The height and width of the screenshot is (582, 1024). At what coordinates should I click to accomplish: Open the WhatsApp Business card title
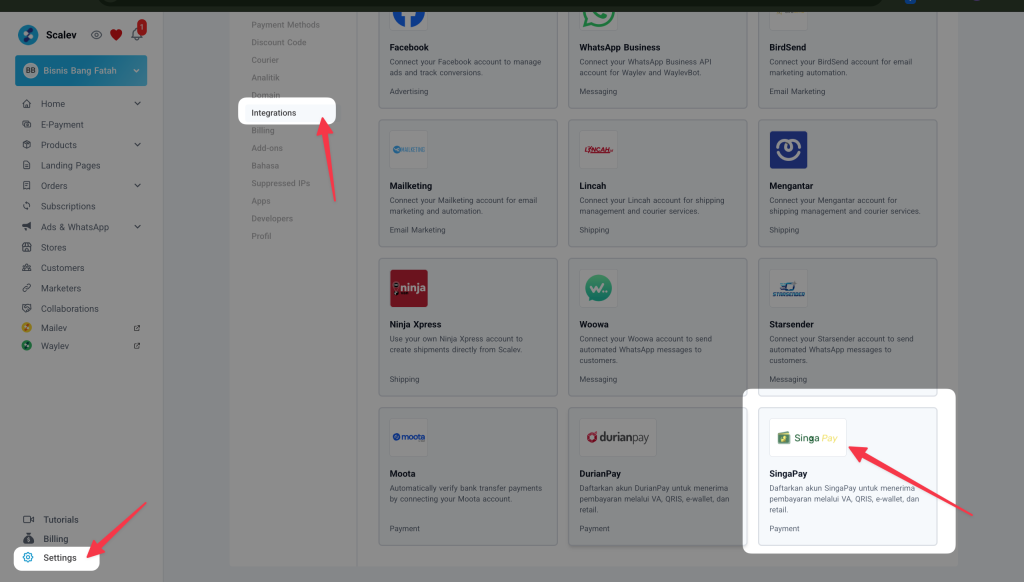click(x=620, y=48)
